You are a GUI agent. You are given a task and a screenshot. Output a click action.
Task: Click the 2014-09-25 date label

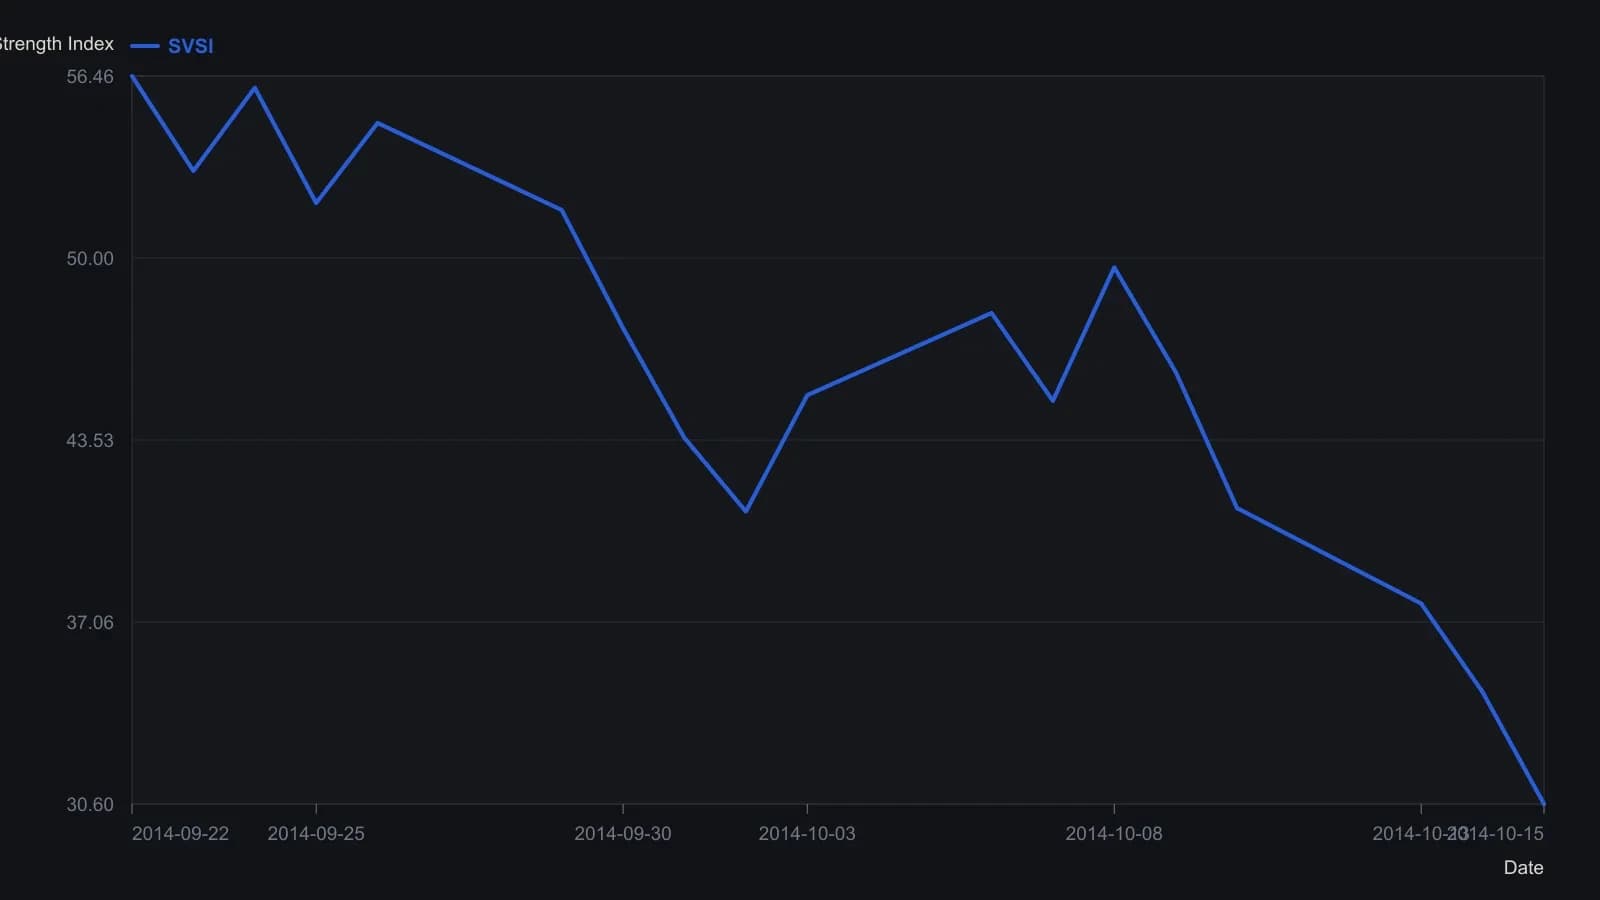coord(316,834)
